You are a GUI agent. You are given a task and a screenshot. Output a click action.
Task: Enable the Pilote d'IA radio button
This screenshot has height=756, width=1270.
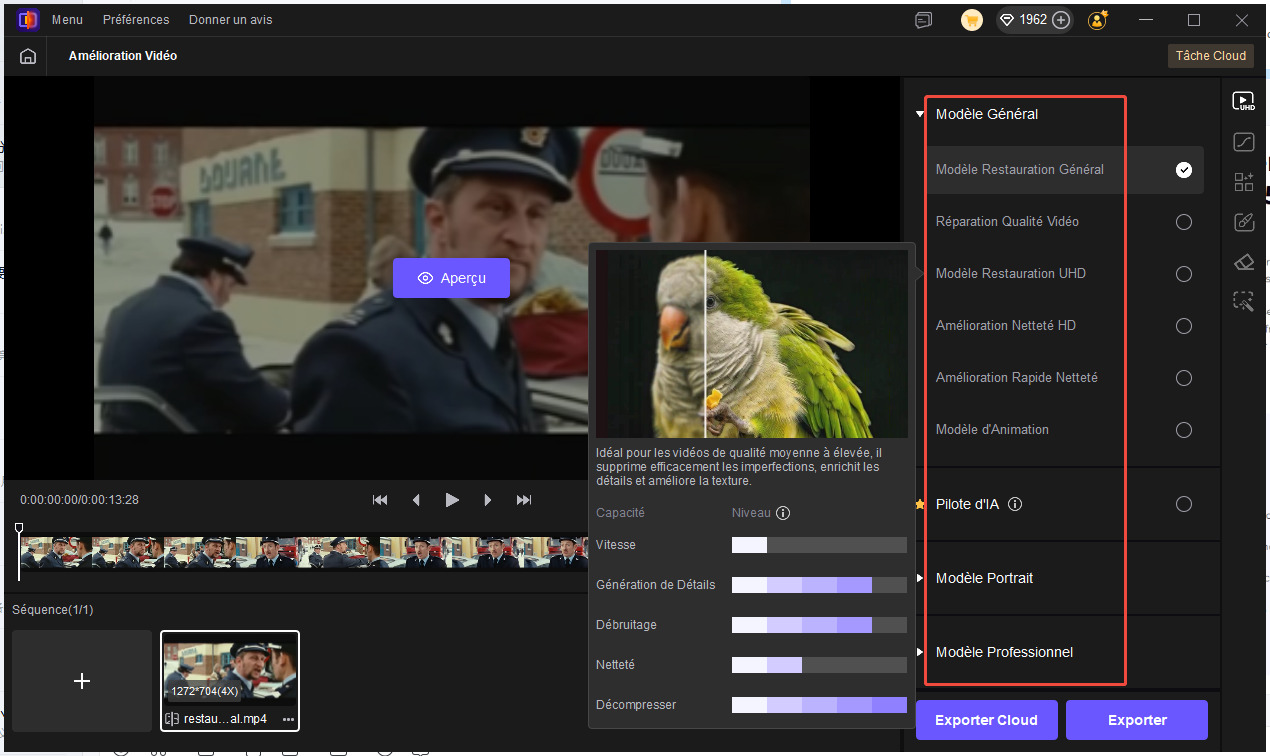click(1183, 504)
